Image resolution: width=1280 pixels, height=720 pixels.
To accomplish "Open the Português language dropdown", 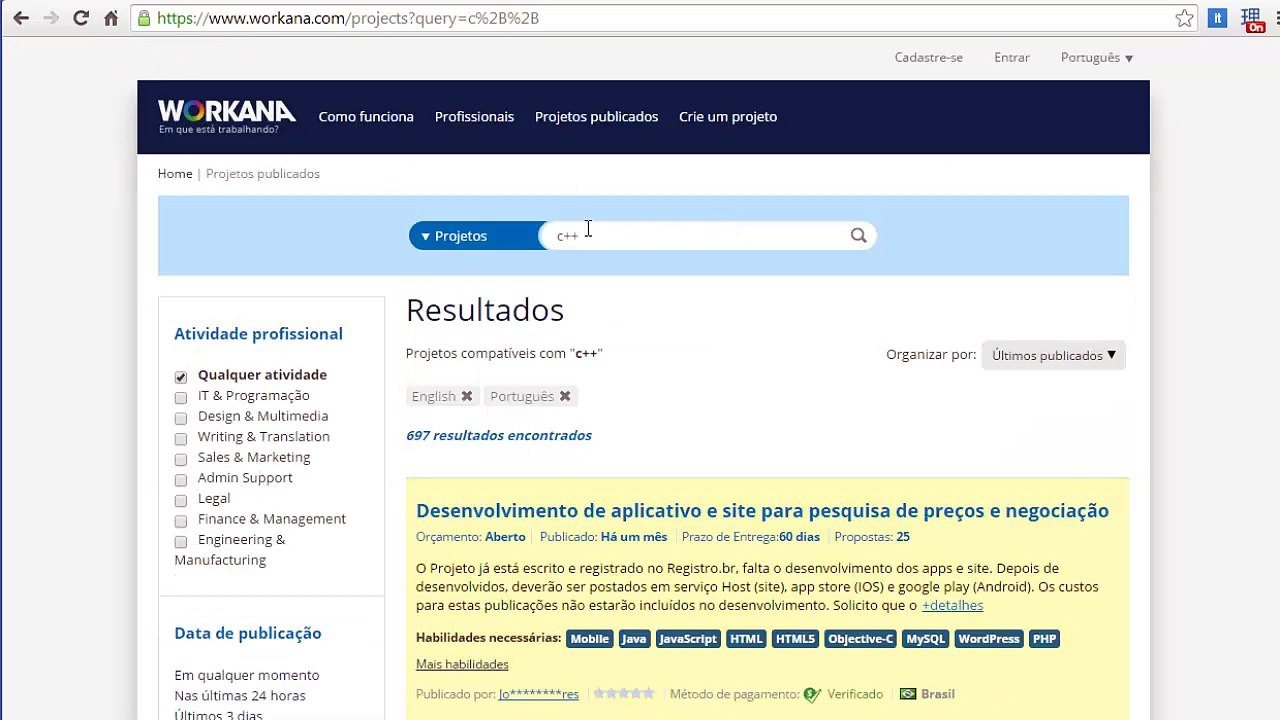I will (x=1097, y=57).
